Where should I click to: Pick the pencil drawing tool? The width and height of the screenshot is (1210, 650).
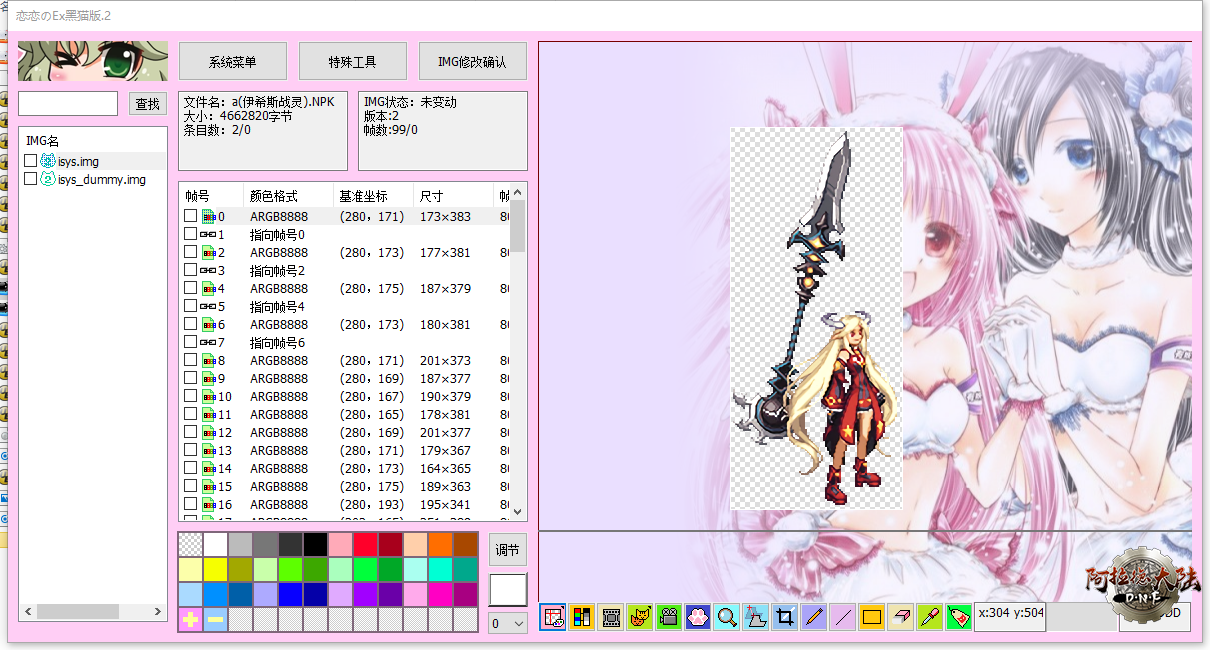tap(814, 618)
